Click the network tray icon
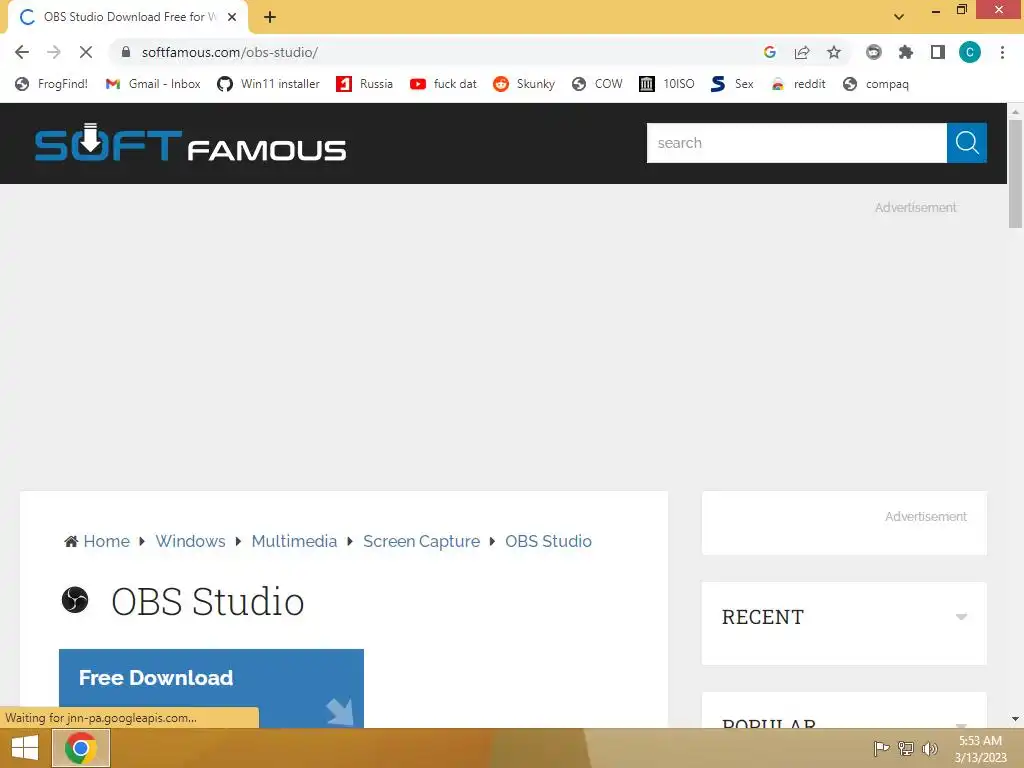Image resolution: width=1024 pixels, height=768 pixels. (x=906, y=748)
